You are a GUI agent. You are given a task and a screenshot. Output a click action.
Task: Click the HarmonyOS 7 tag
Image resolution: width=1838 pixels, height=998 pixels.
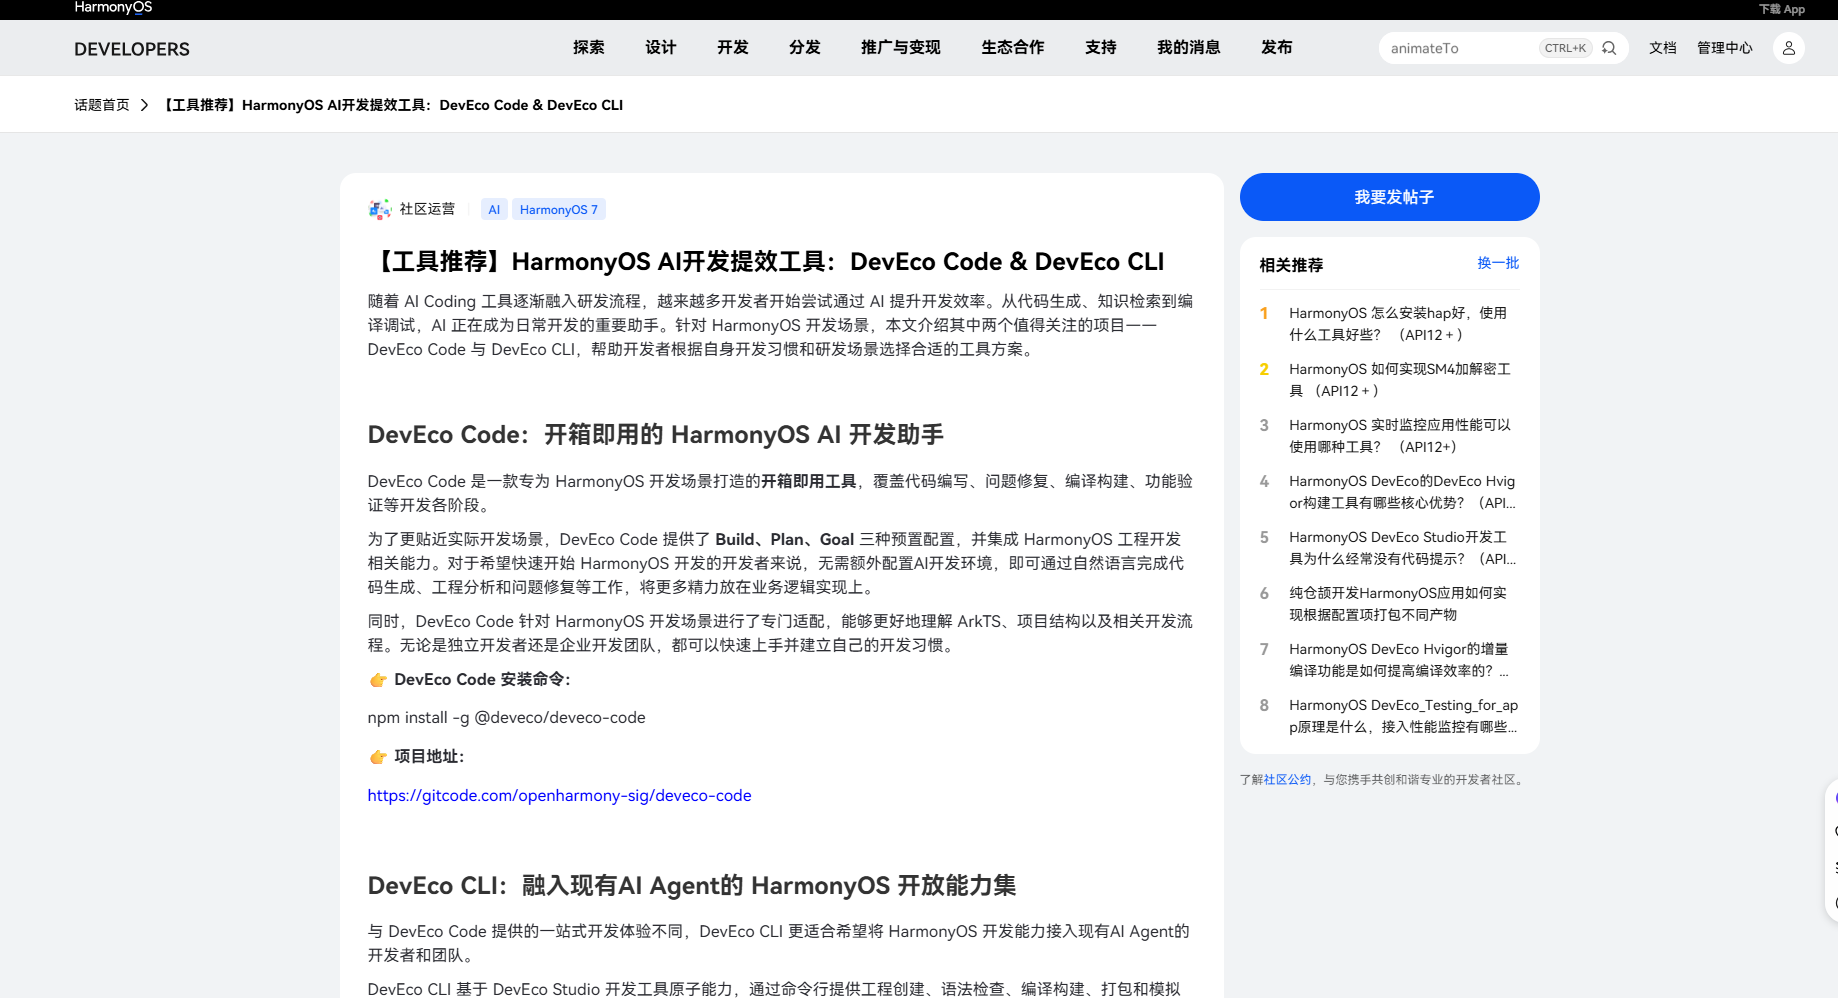pos(559,209)
